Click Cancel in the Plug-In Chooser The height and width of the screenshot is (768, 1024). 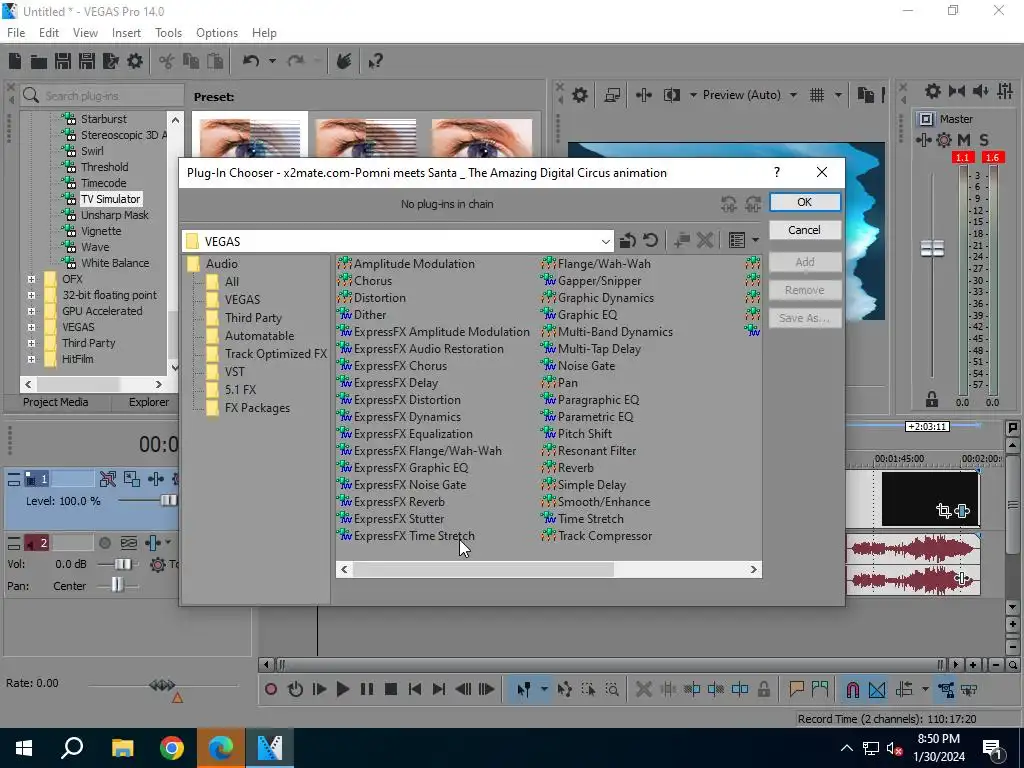[805, 230]
